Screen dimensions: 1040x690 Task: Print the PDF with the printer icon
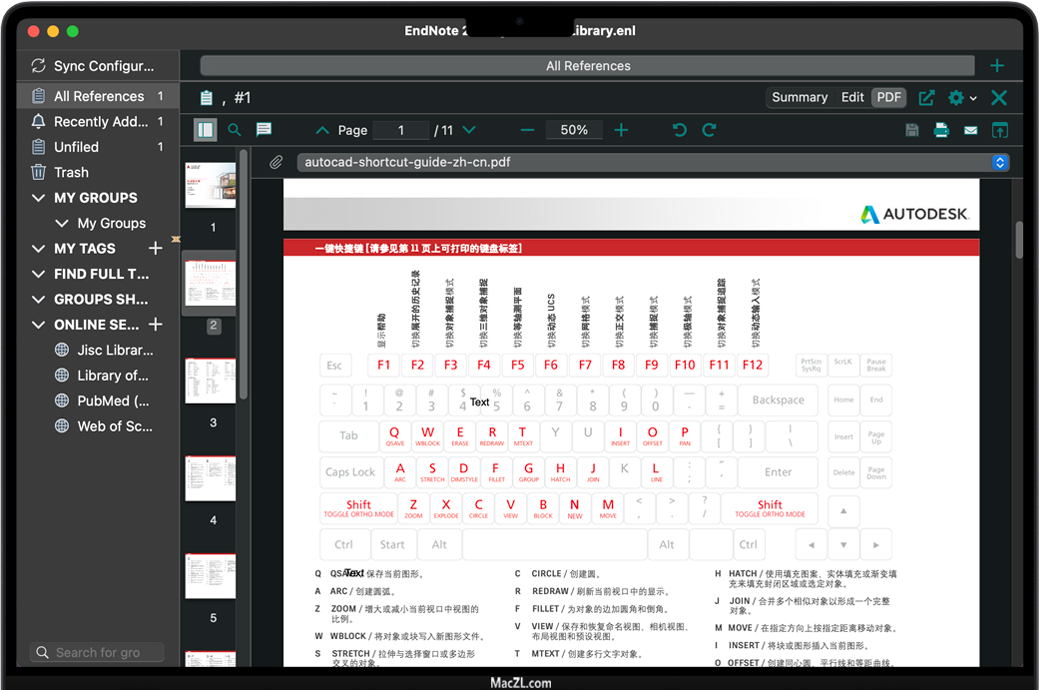point(941,130)
